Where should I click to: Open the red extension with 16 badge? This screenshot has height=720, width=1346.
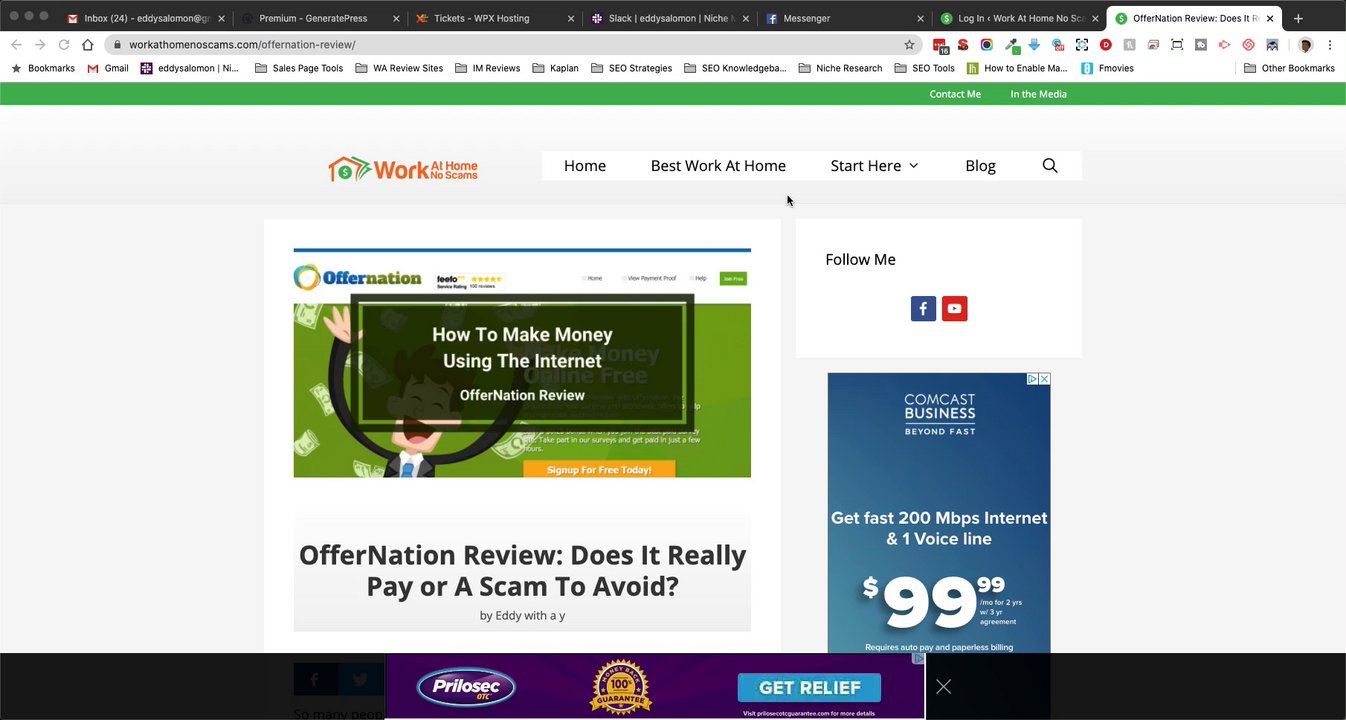[940, 45]
